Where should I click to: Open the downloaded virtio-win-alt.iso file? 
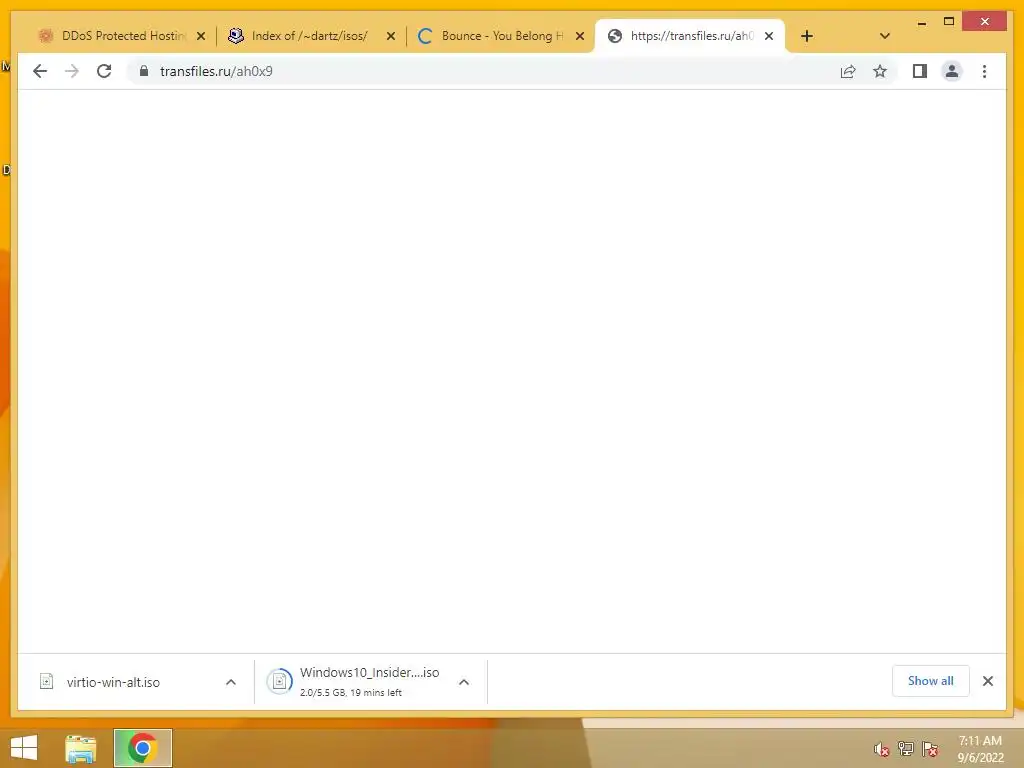pos(113,682)
